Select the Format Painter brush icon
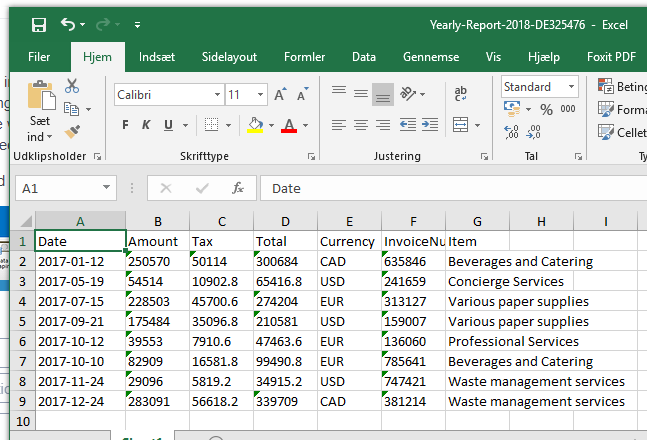Image resolution: width=647 pixels, height=440 pixels. point(72,131)
